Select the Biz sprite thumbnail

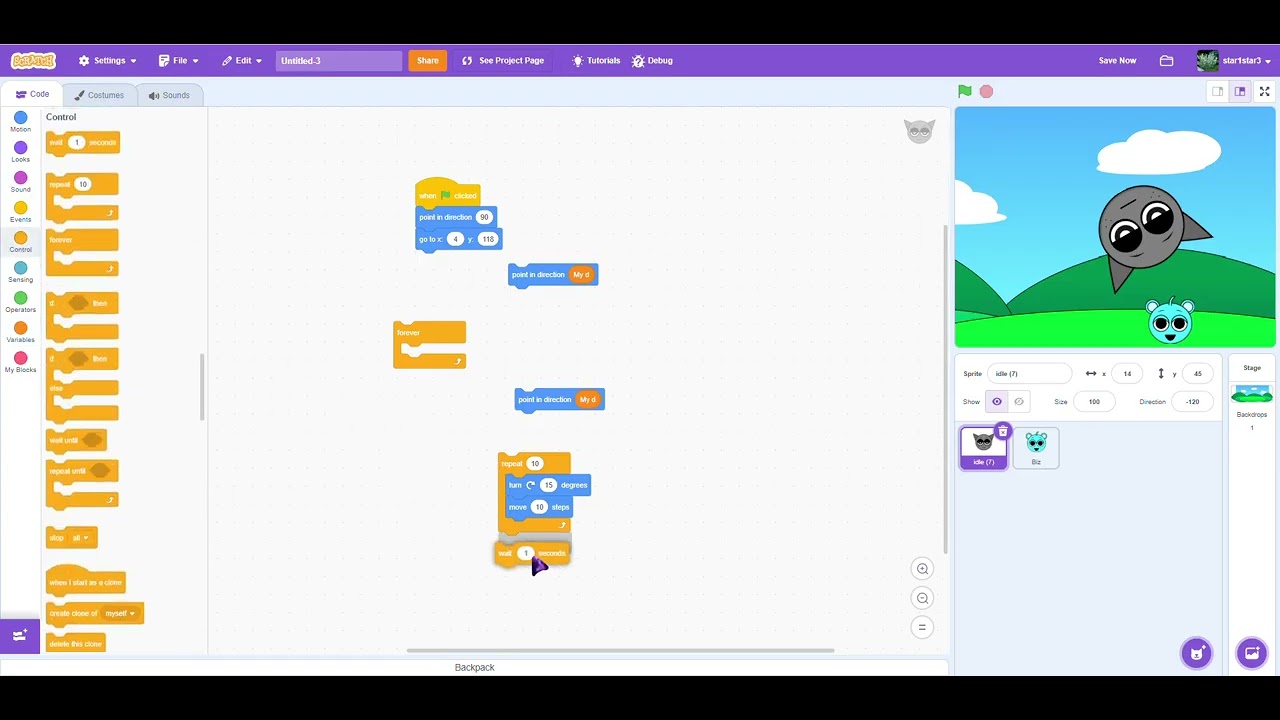coord(1036,447)
